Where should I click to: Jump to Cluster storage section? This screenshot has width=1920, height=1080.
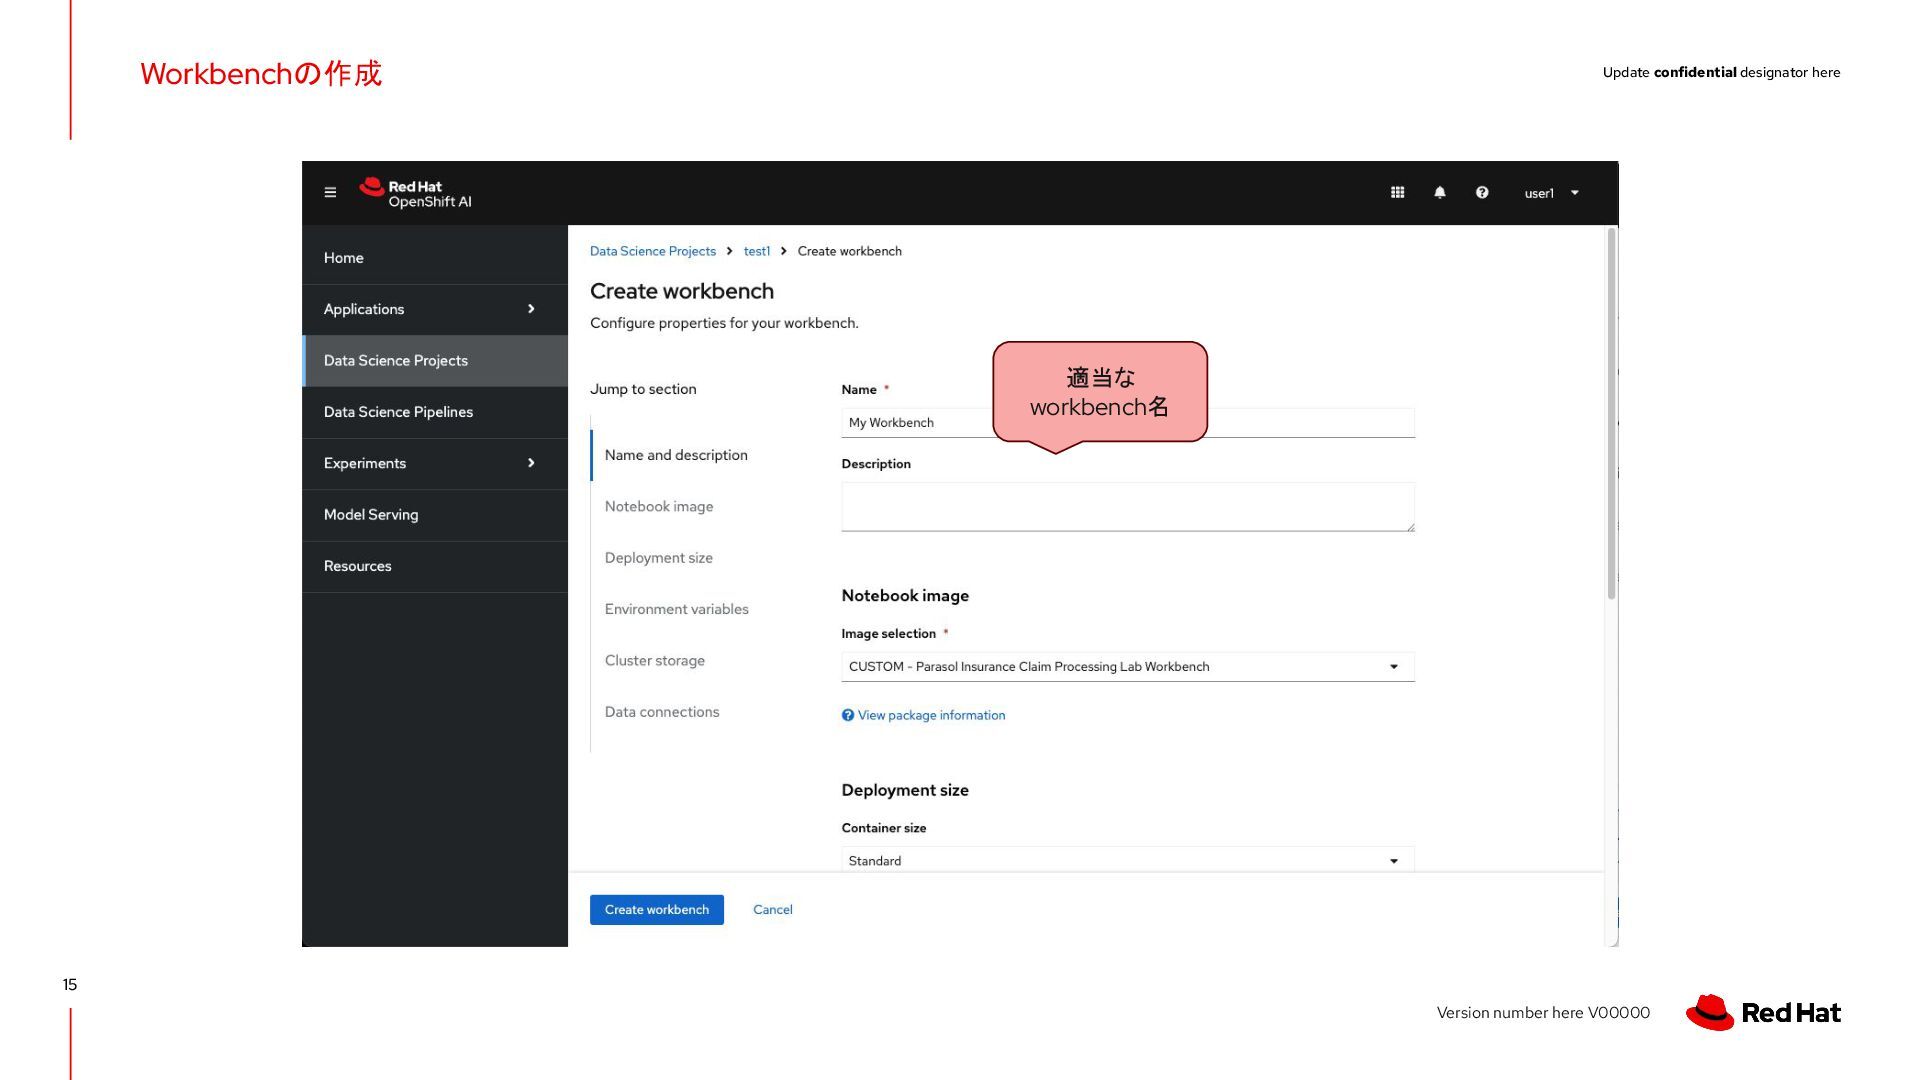pos(655,661)
